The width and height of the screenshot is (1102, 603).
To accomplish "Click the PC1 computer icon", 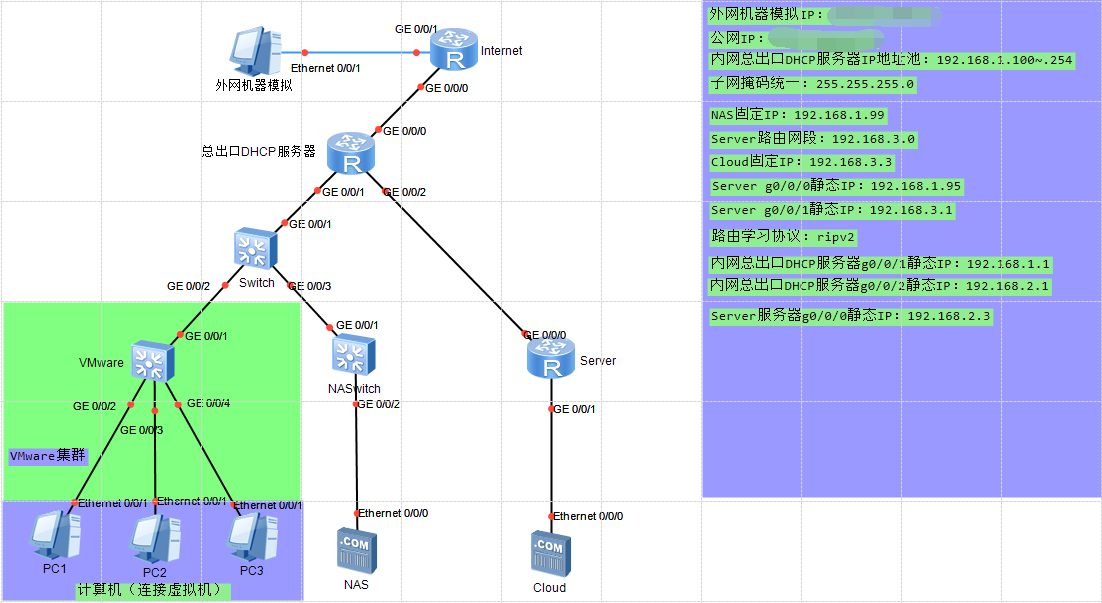I will tap(55, 536).
